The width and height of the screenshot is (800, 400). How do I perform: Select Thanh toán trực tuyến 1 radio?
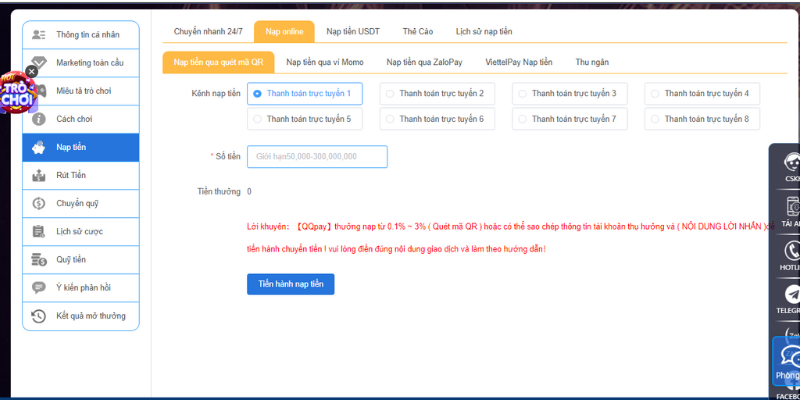[x=258, y=94]
